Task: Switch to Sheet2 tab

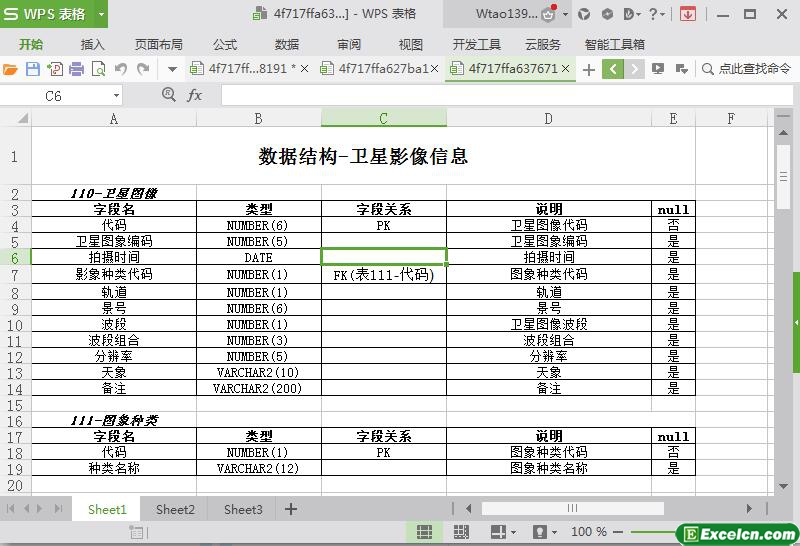Action: coord(175,509)
